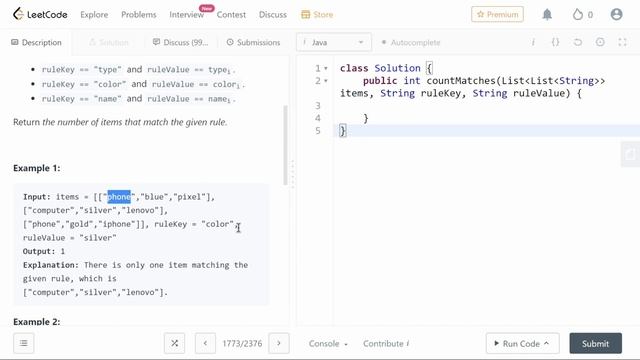
Task: Open the streak flame counter
Action: point(582,15)
